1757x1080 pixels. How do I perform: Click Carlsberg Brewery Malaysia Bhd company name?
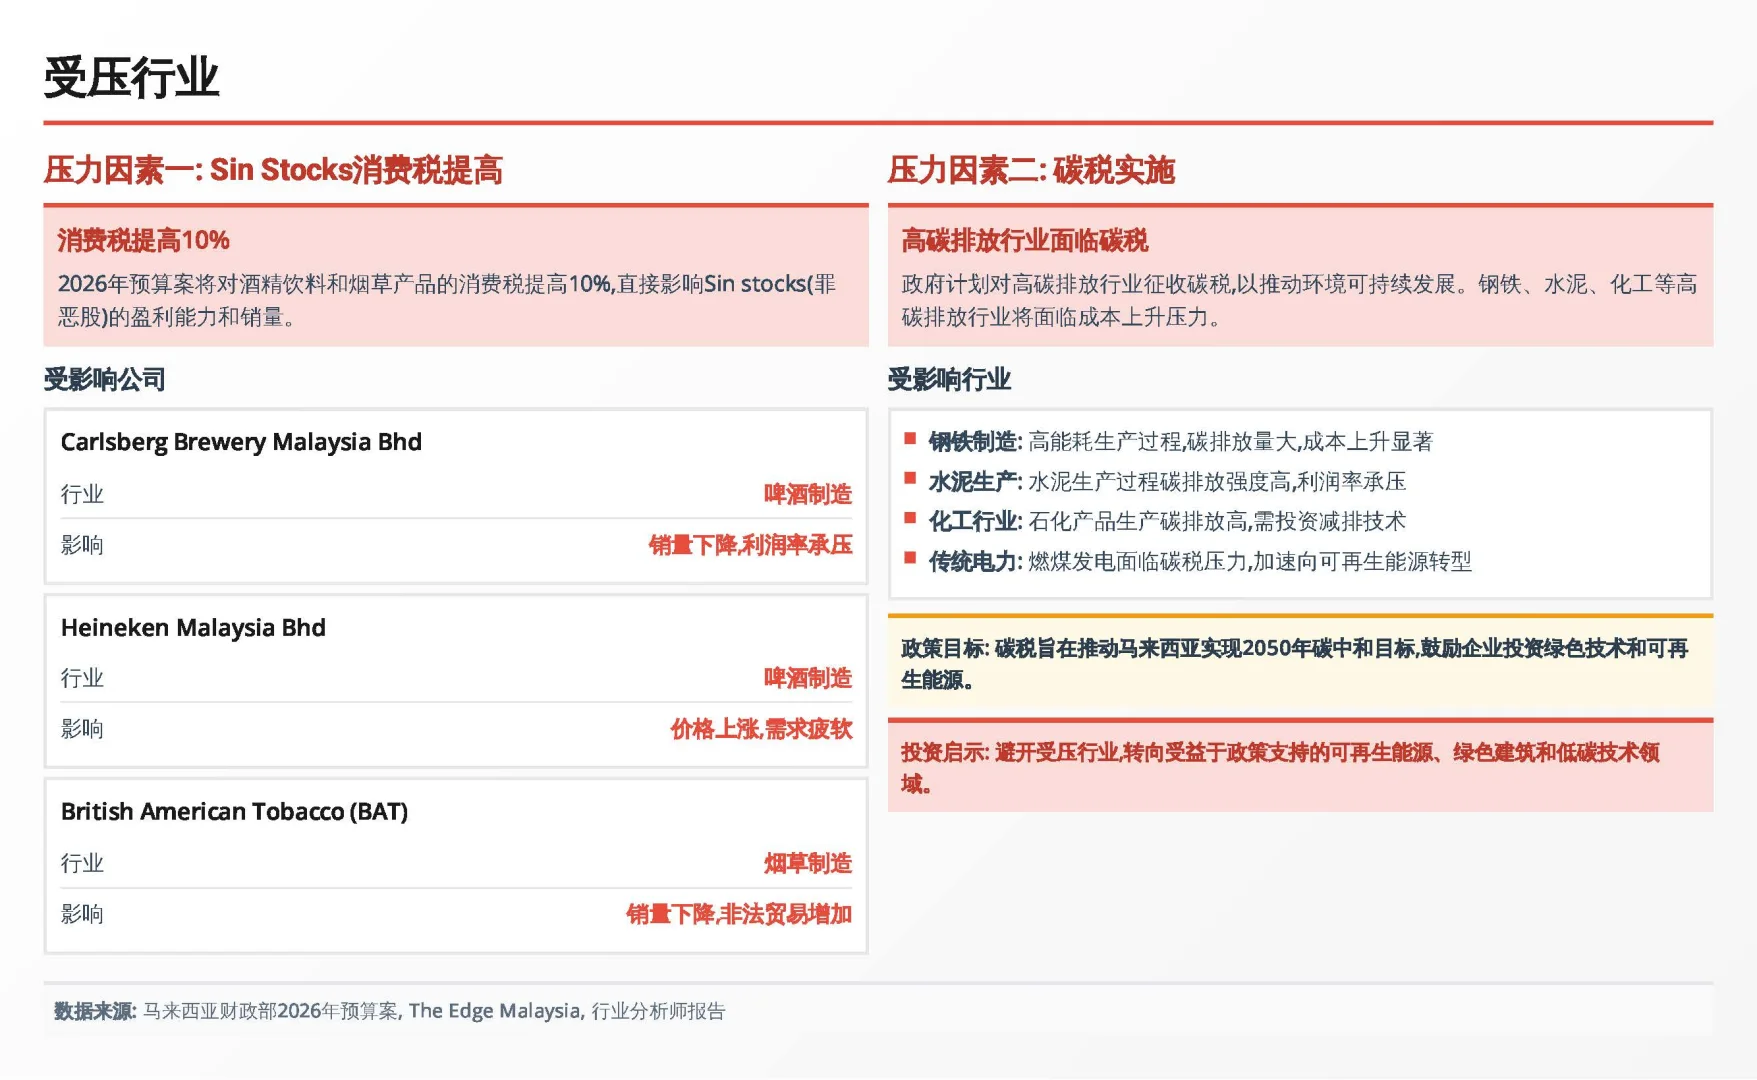(x=241, y=442)
